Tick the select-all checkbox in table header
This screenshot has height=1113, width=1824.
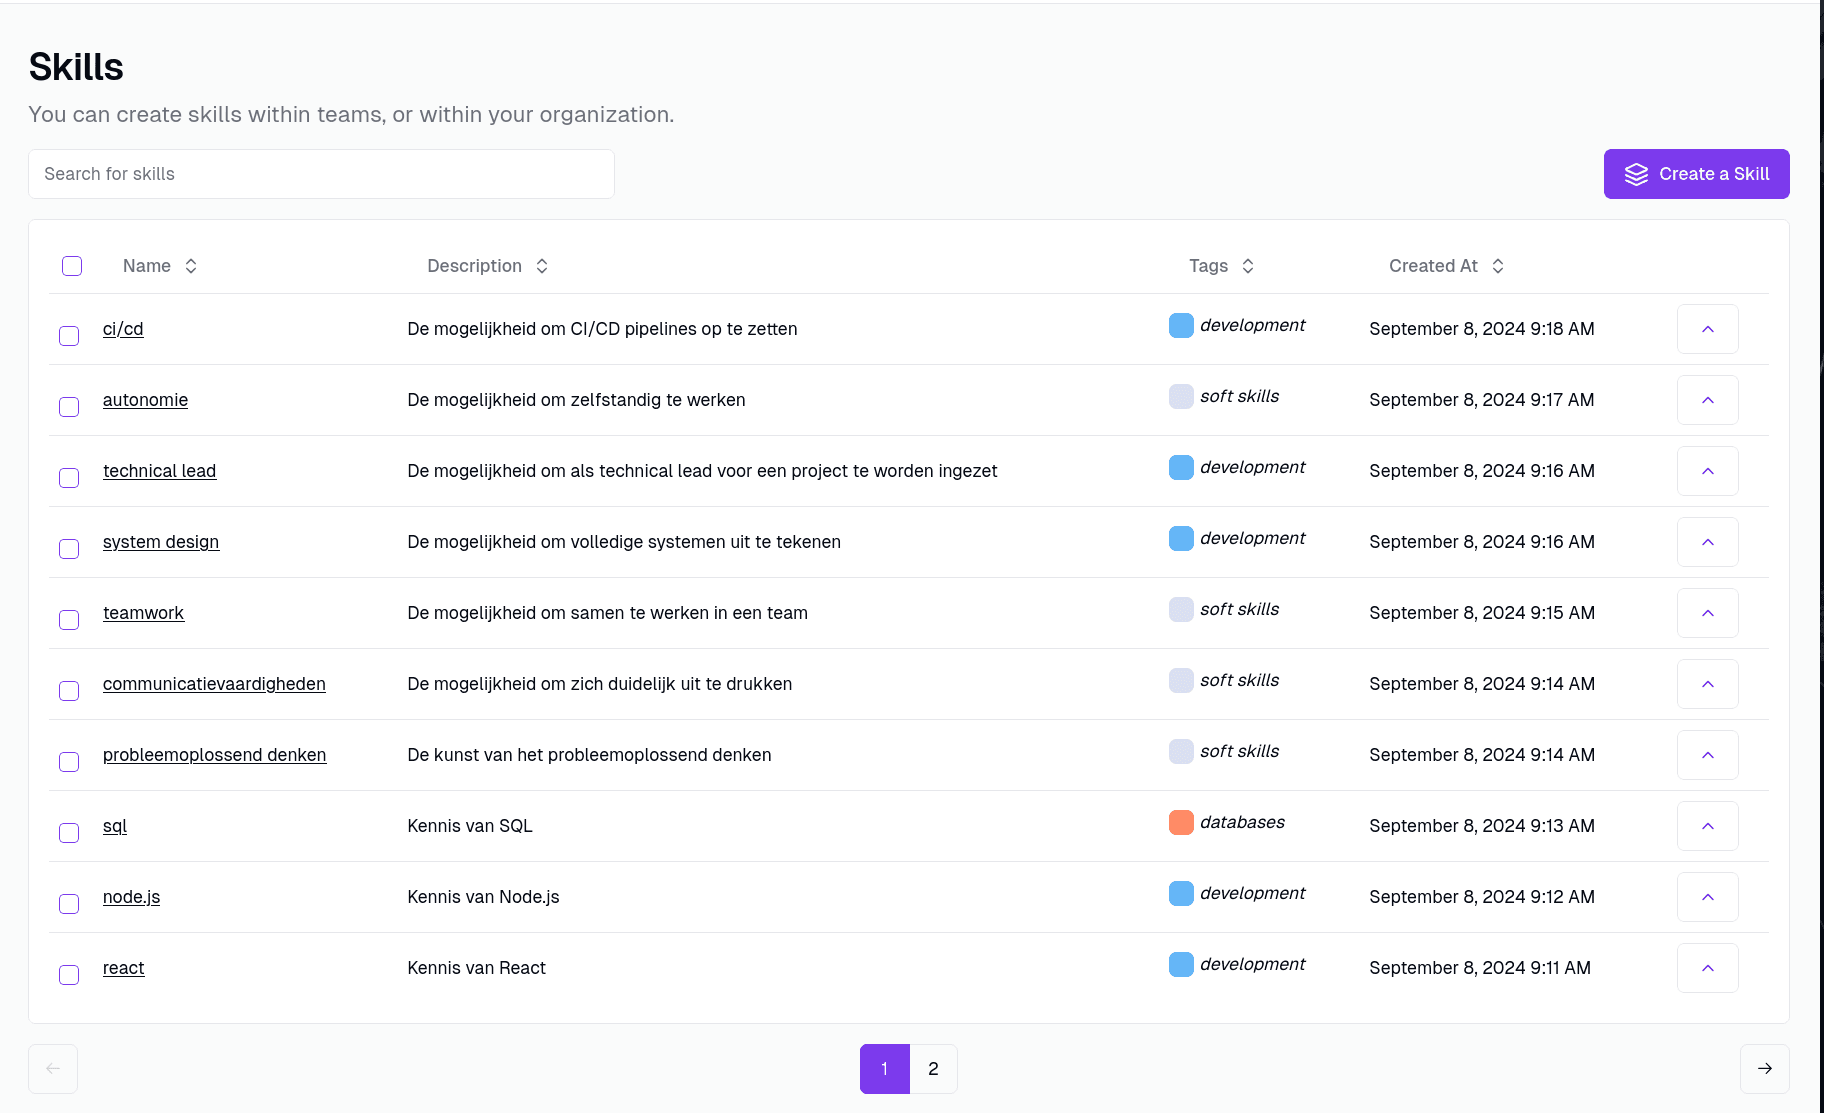click(x=72, y=266)
